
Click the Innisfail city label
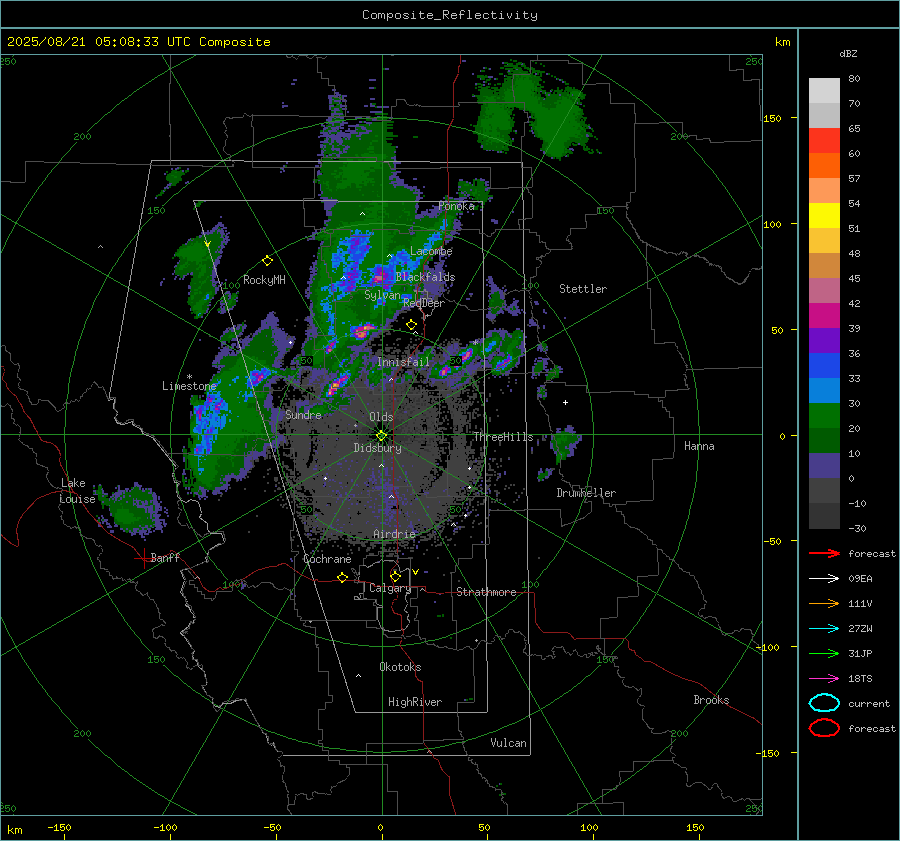(403, 362)
